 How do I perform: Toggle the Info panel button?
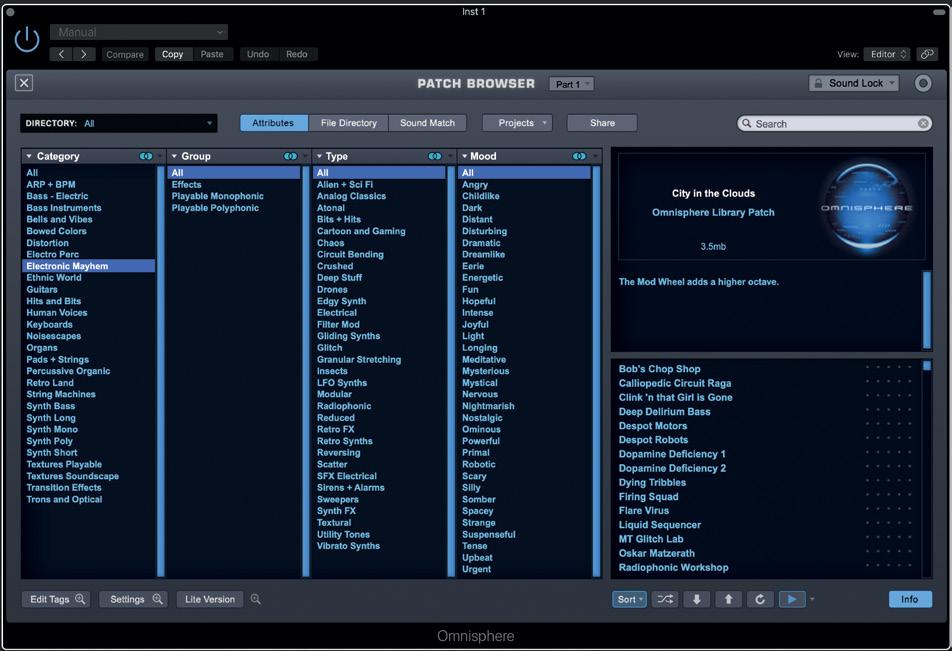click(910, 599)
